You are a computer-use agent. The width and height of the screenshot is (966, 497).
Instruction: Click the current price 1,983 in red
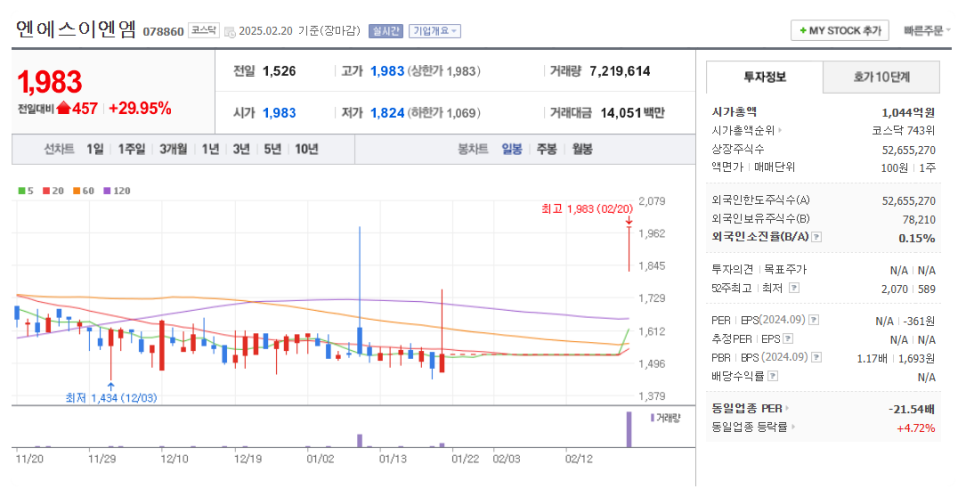pyautogui.click(x=49, y=83)
